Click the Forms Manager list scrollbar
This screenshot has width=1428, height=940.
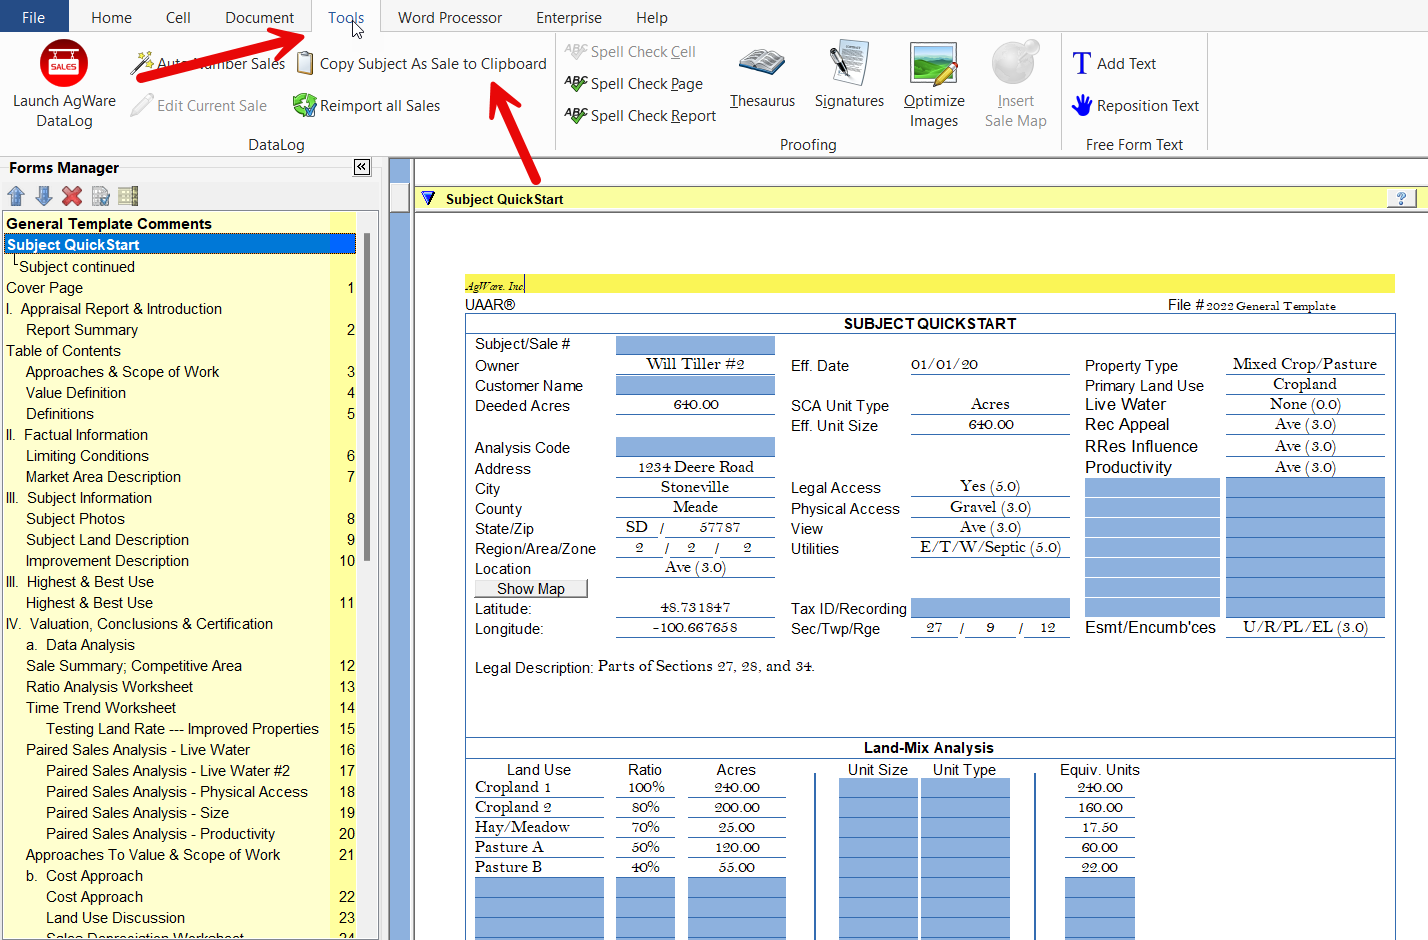[367, 397]
